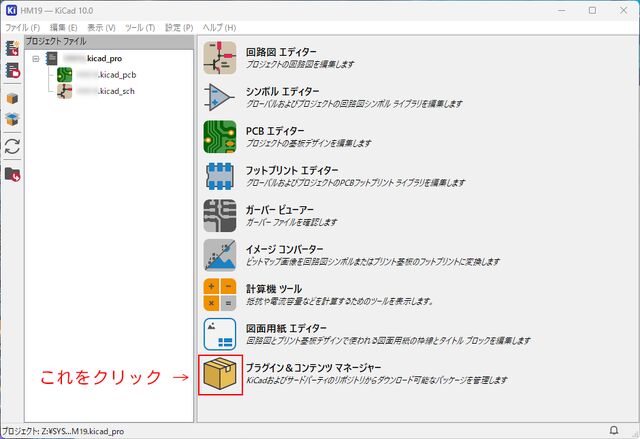
Task: Open the ファイル (F) menu
Action: tap(22, 27)
